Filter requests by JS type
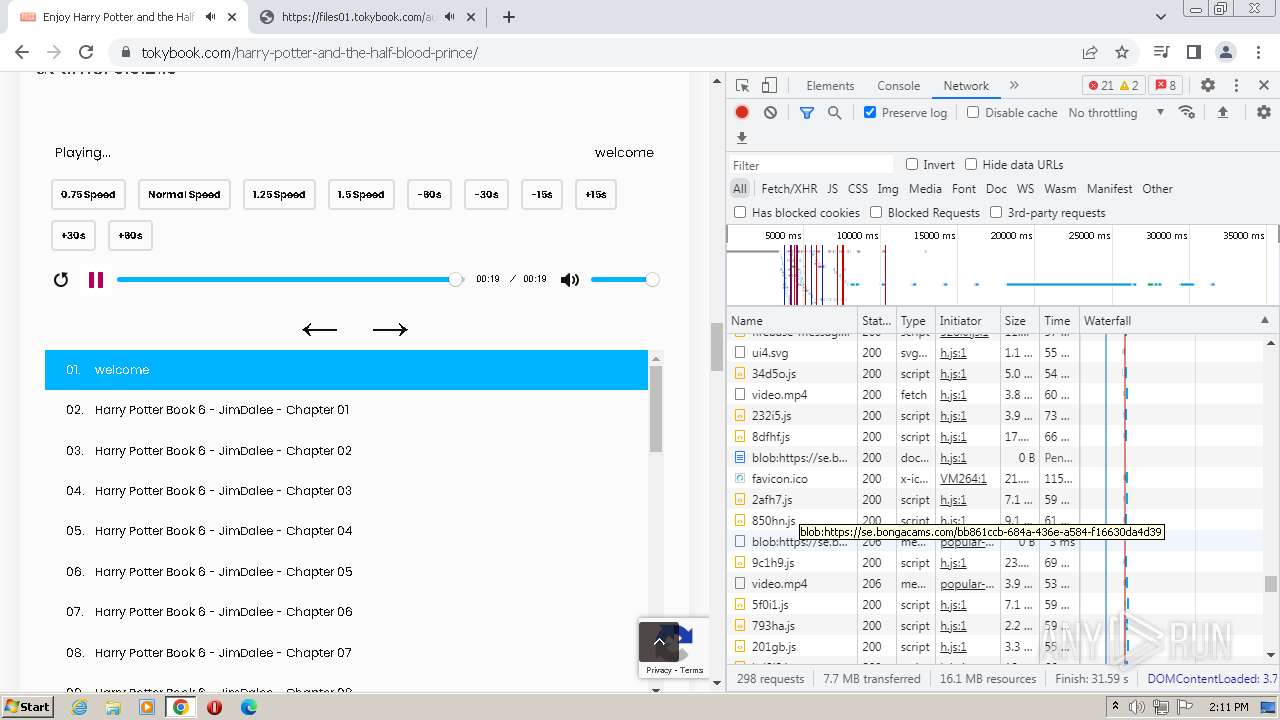Image resolution: width=1280 pixels, height=720 pixels. pyautogui.click(x=833, y=189)
